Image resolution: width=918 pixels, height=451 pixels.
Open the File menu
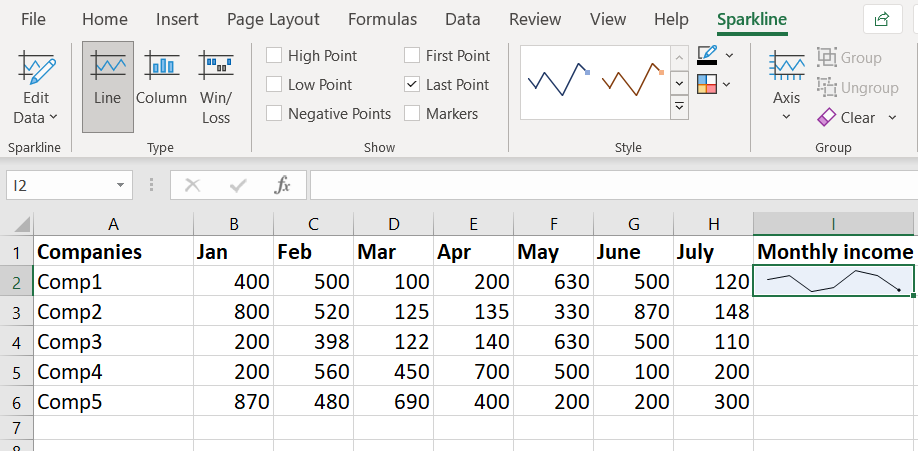coord(33,19)
